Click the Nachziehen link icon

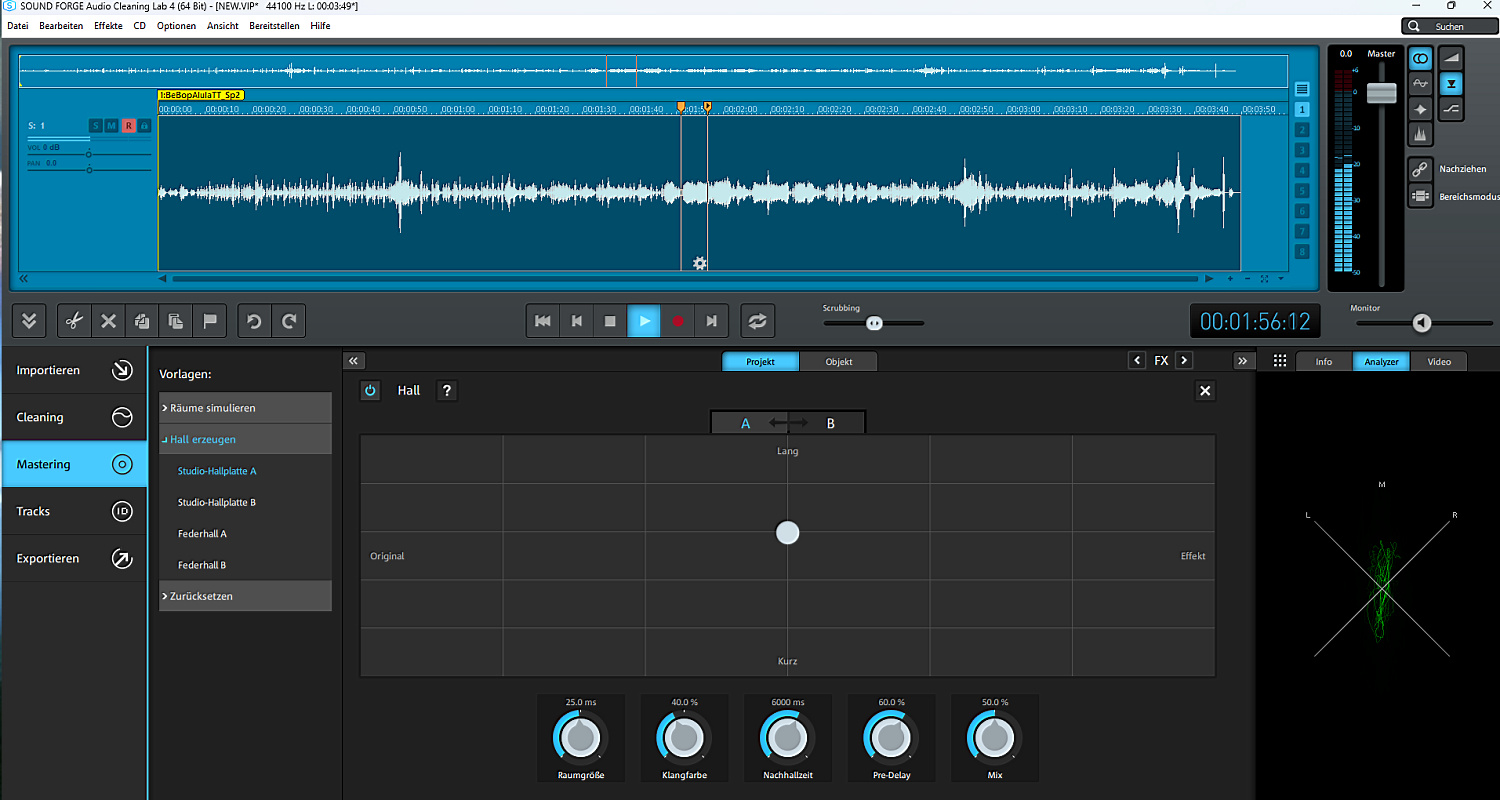(x=1420, y=170)
